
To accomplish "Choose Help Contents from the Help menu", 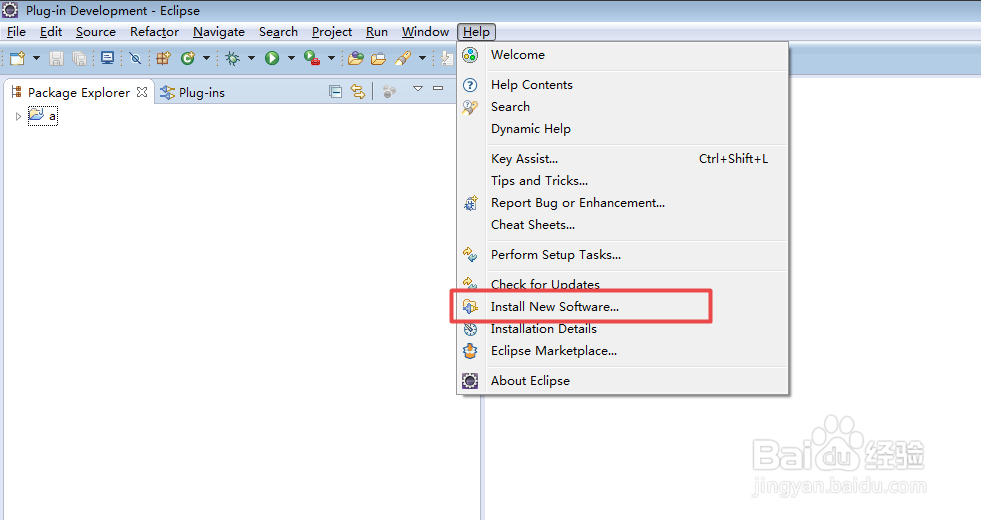I will [623, 84].
